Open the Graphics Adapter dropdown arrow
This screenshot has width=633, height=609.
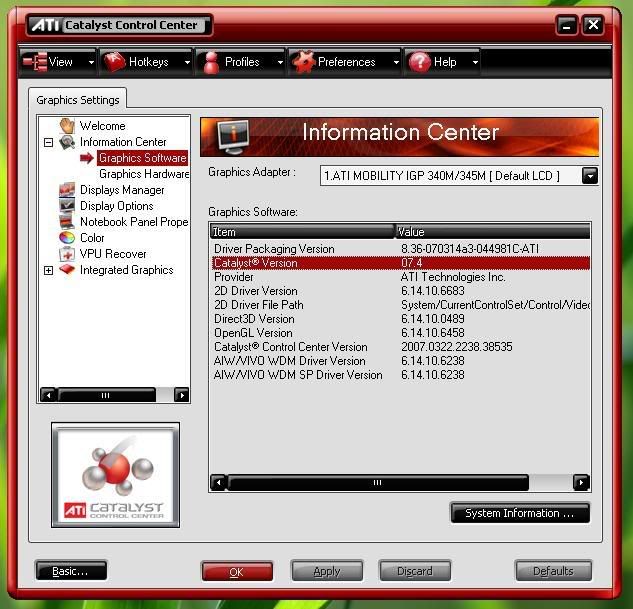click(590, 176)
